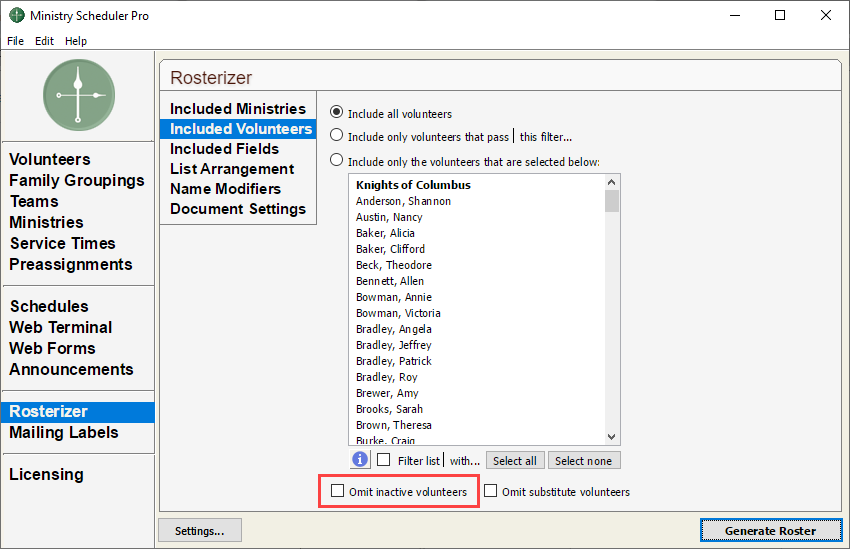Screen dimensions: 850x549
Task: Open the Document Settings section
Action: tap(238, 209)
